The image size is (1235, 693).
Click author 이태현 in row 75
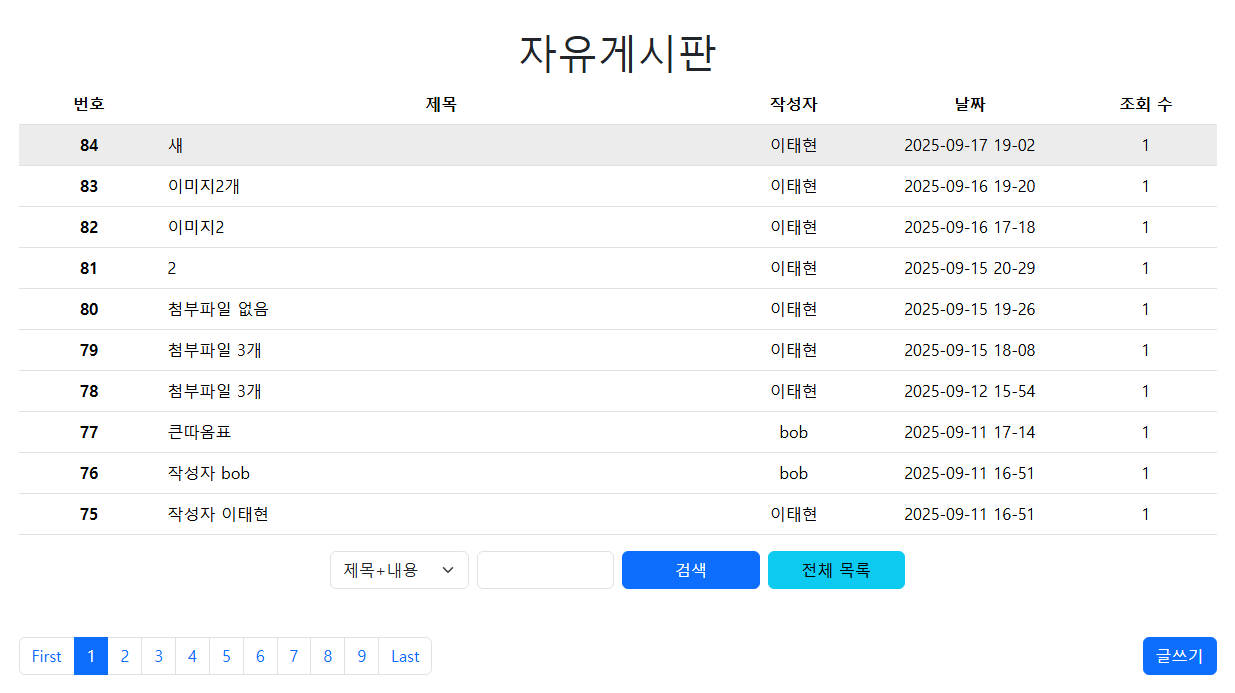(794, 514)
